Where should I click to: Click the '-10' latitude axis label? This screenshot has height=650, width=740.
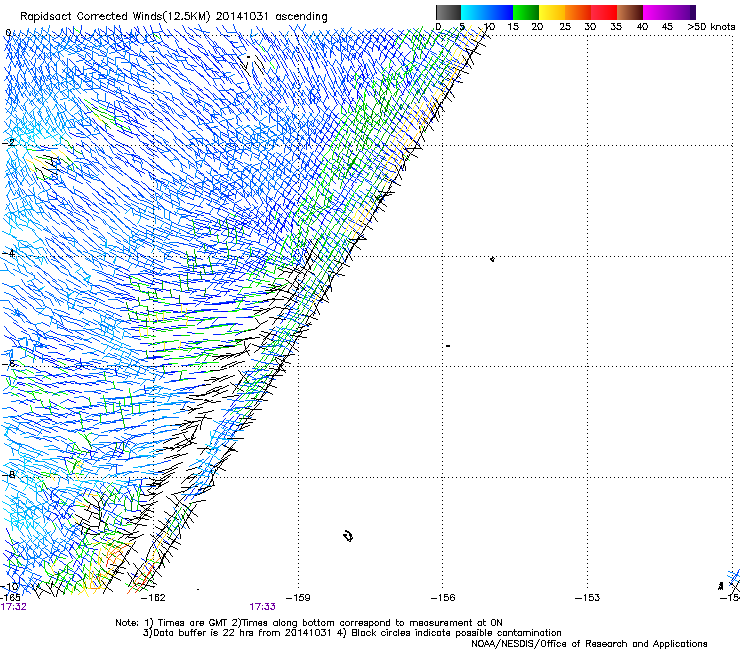click(8, 587)
